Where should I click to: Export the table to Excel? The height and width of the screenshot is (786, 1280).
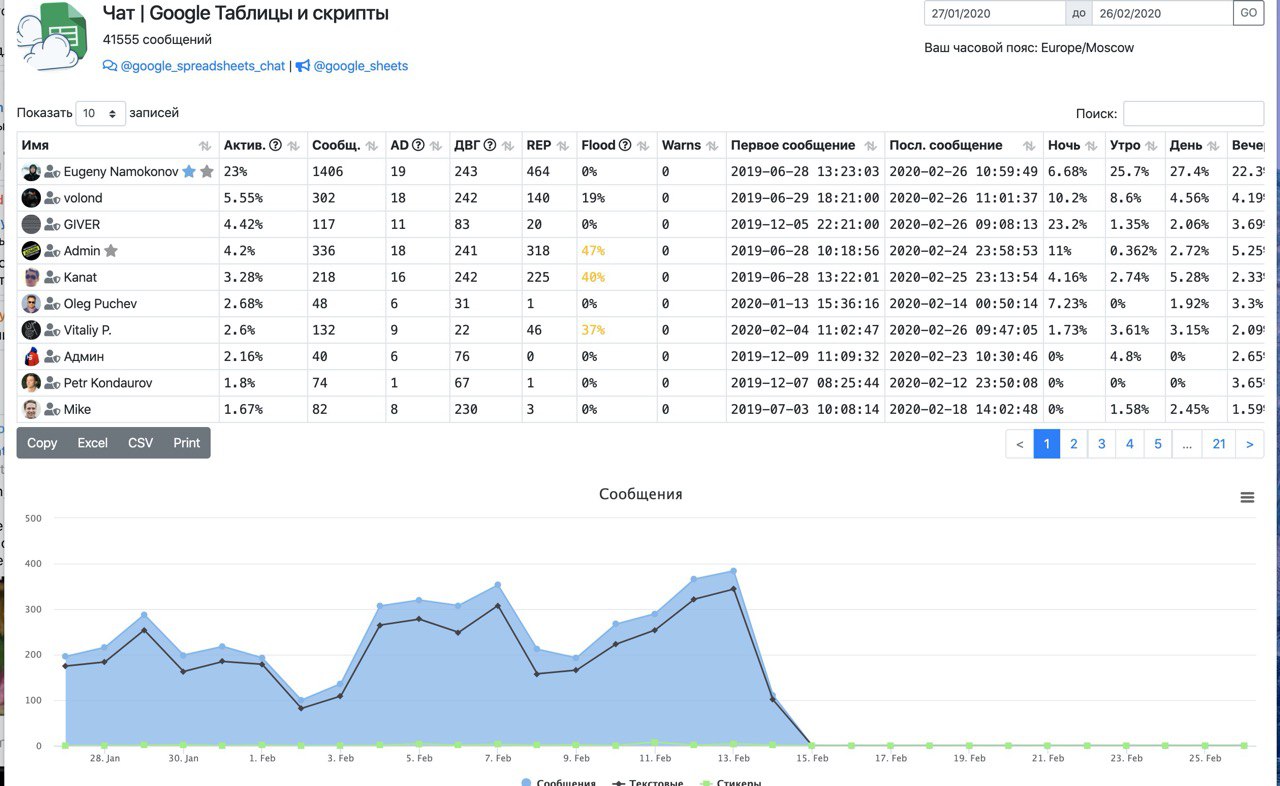(92, 443)
